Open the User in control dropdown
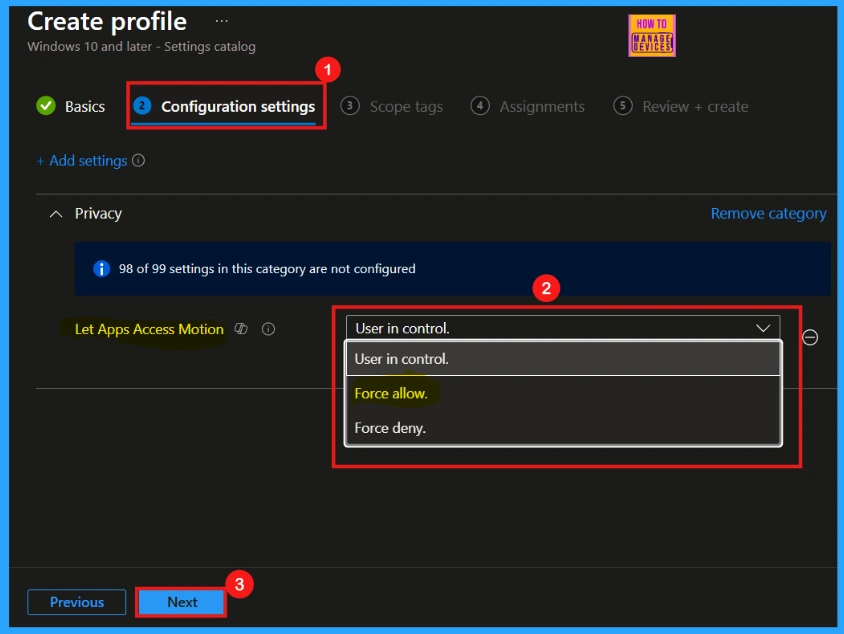Image resolution: width=844 pixels, height=634 pixels. point(562,328)
